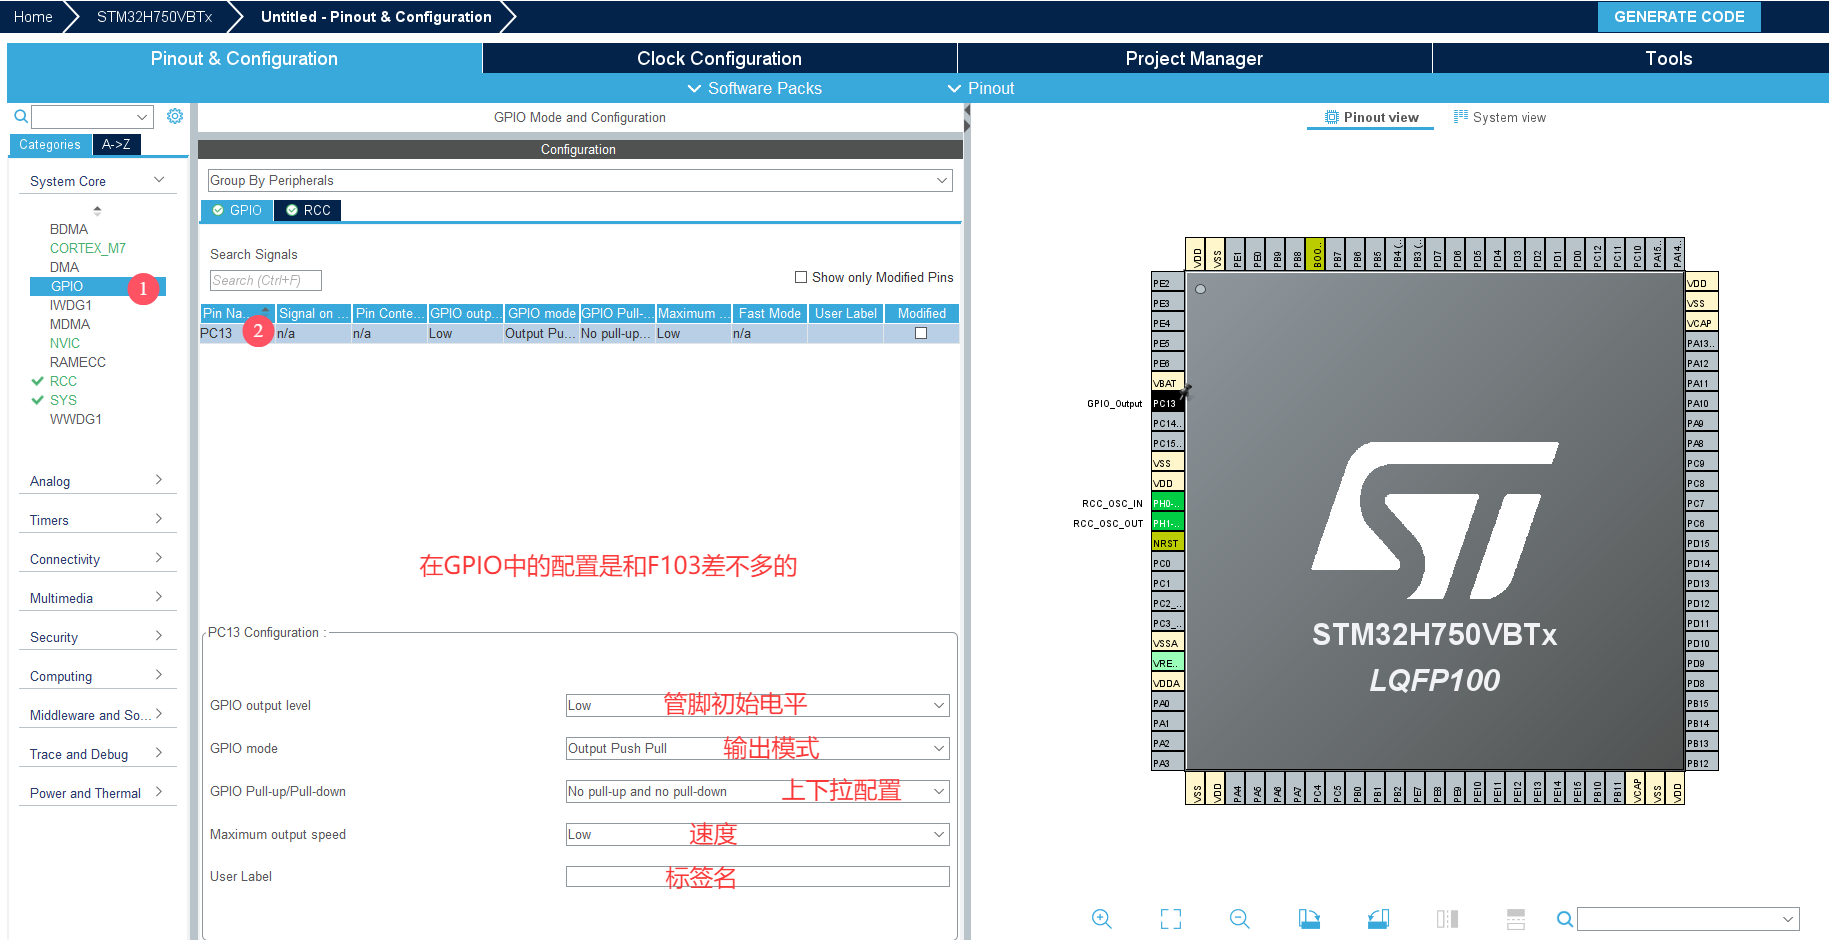The width and height of the screenshot is (1829, 940).
Task: Expand the Timers category
Action: [x=97, y=520]
